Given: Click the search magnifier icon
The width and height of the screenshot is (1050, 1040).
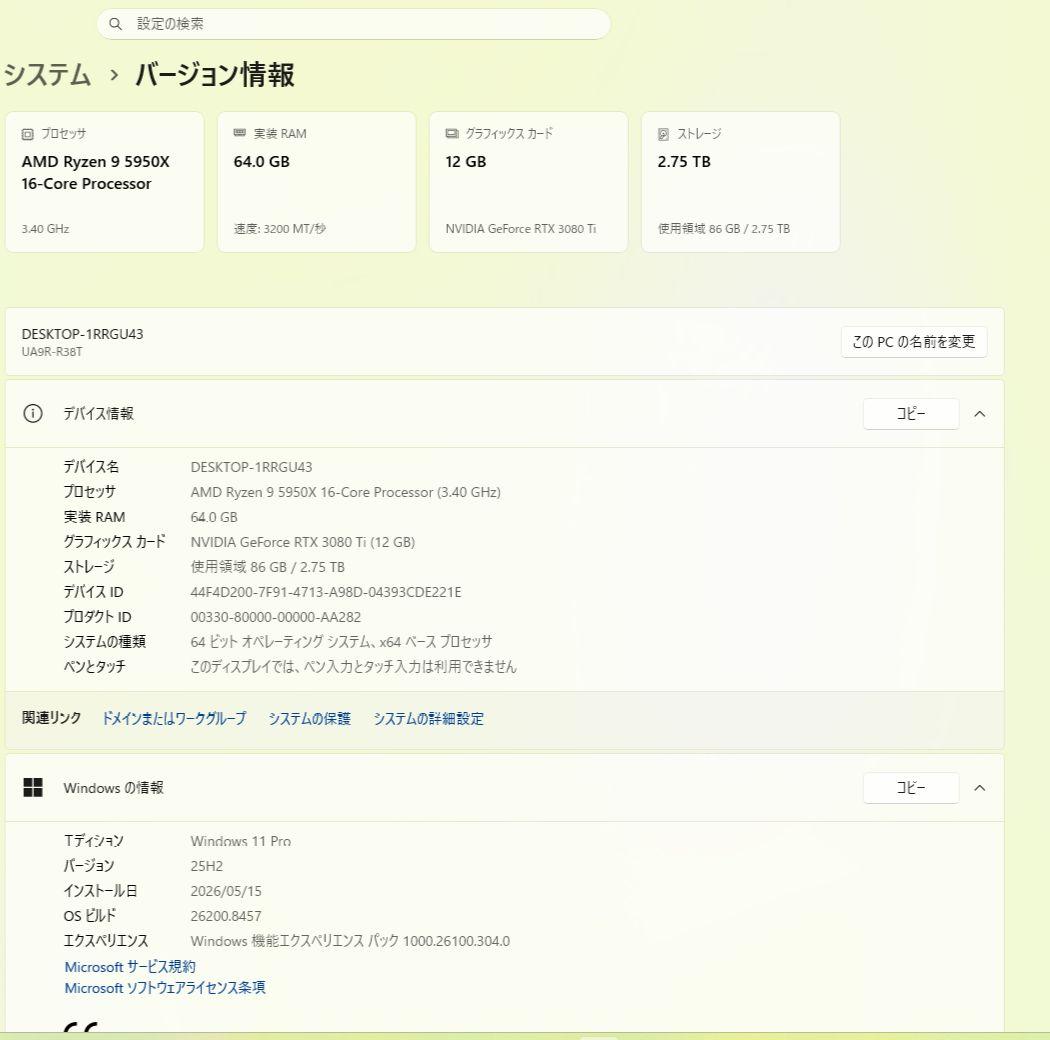Looking at the screenshot, I should [x=115, y=24].
